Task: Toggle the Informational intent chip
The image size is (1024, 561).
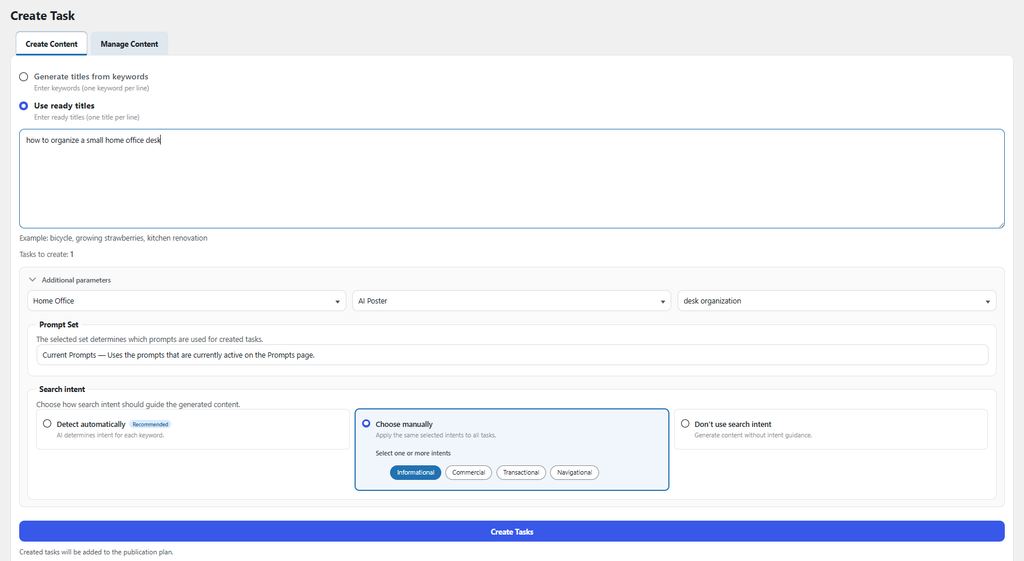Action: (x=415, y=472)
